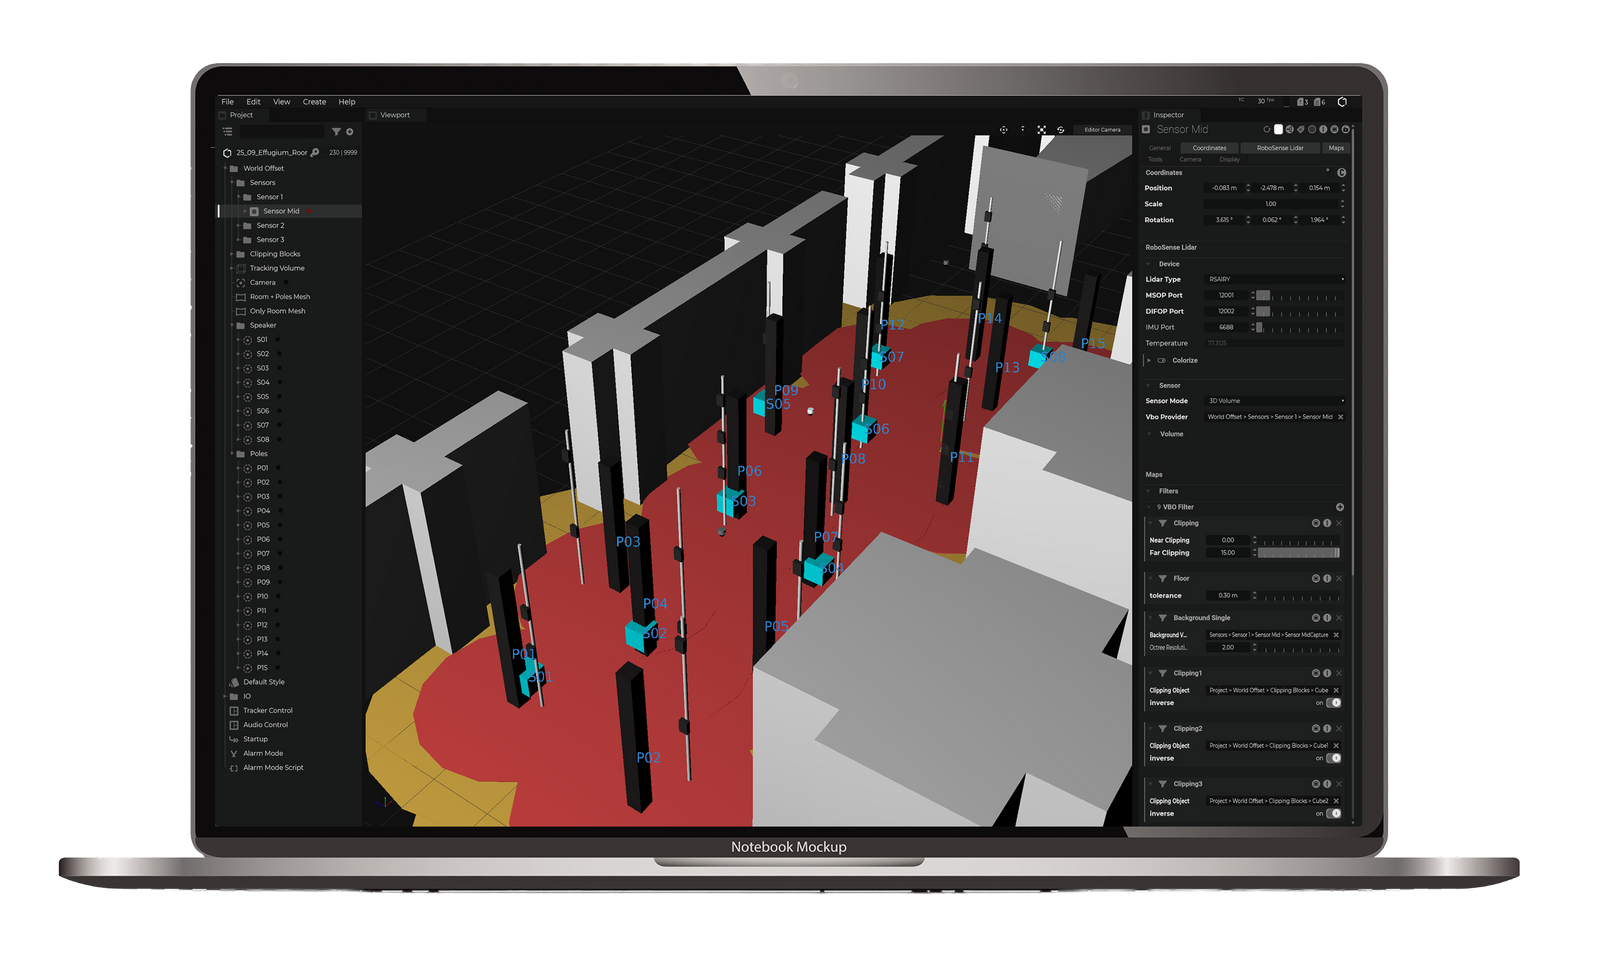Select the Tracking Volume tree item

277,268
